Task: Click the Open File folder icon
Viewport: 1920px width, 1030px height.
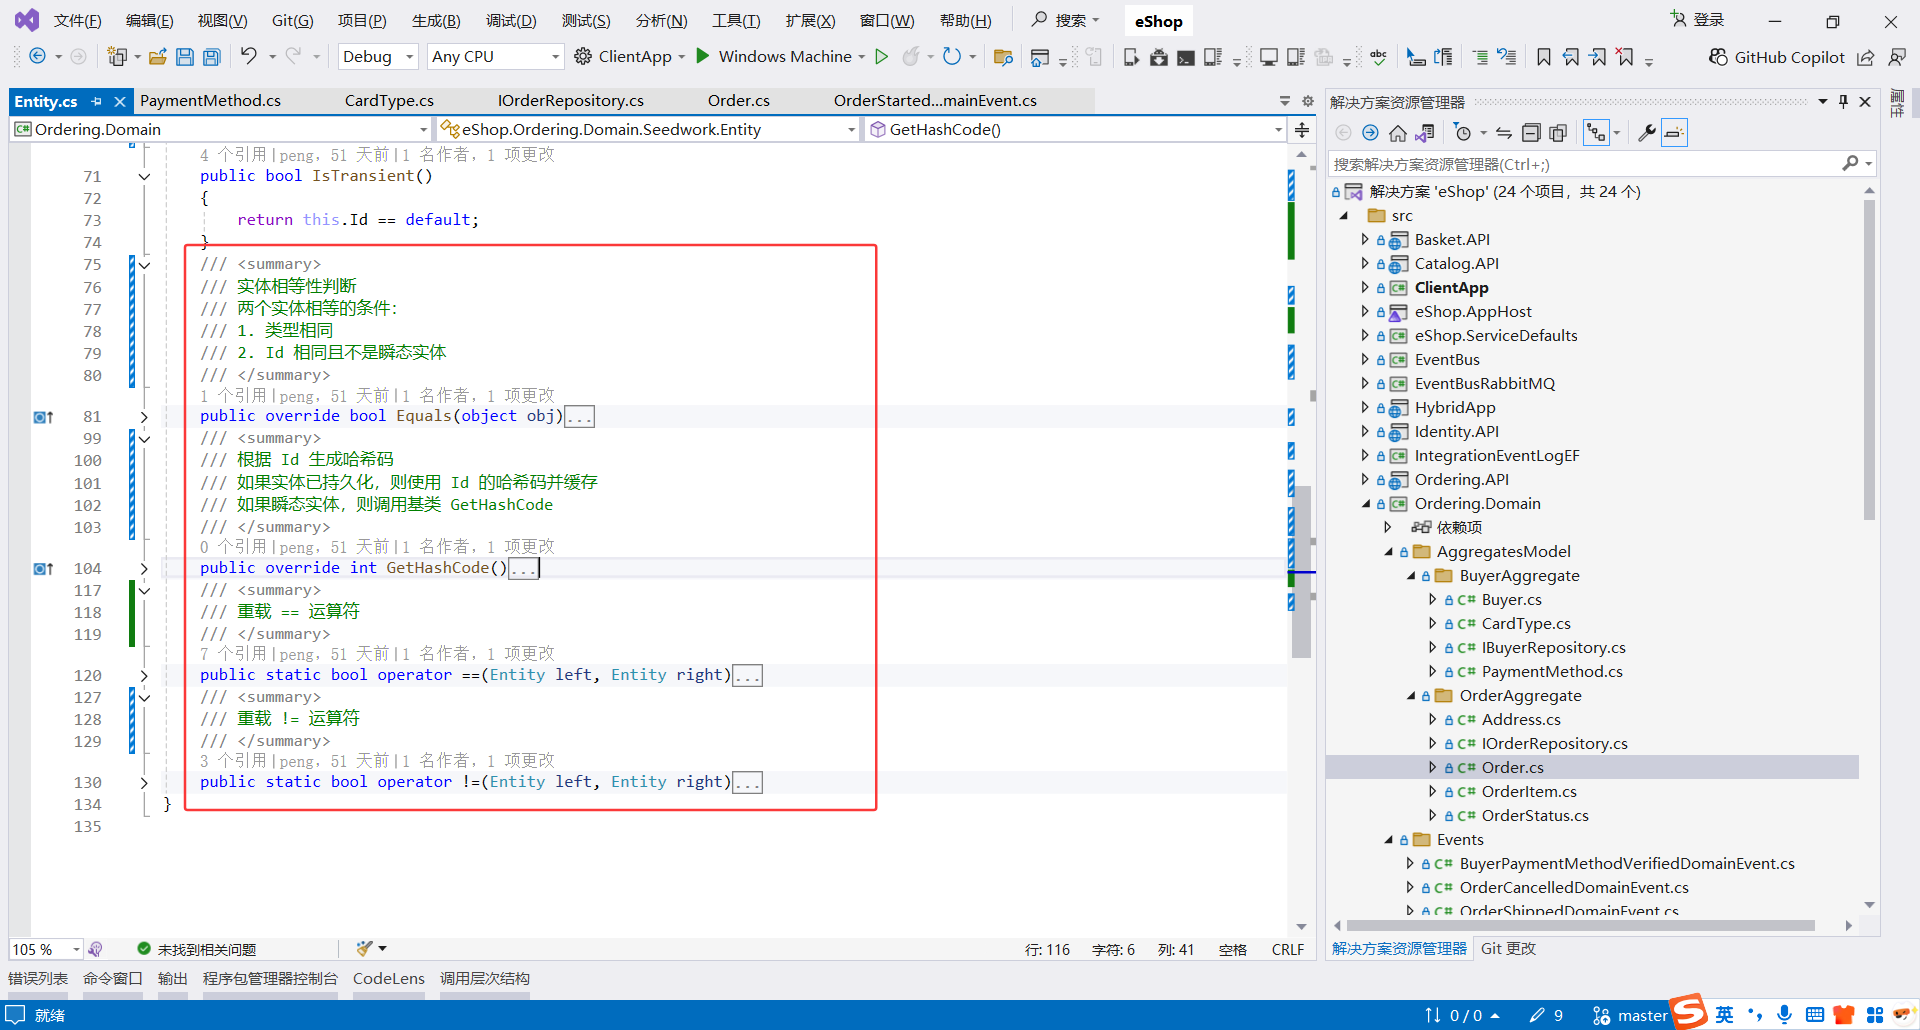Action: [x=157, y=57]
